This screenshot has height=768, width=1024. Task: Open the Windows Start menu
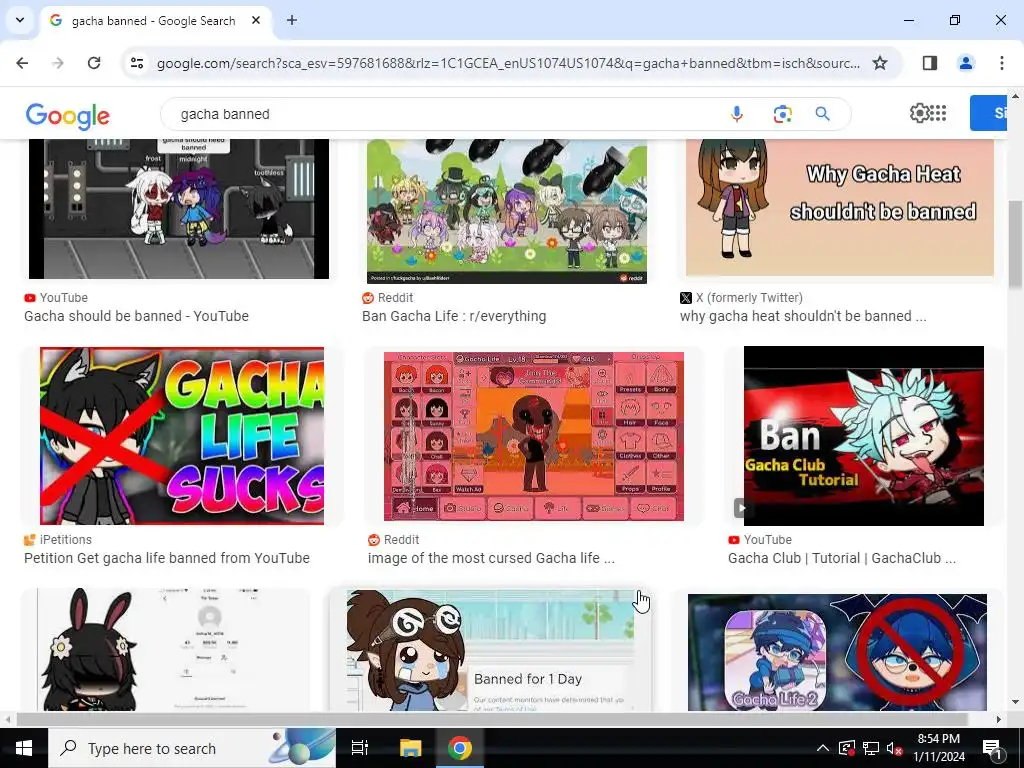pyautogui.click(x=24, y=748)
